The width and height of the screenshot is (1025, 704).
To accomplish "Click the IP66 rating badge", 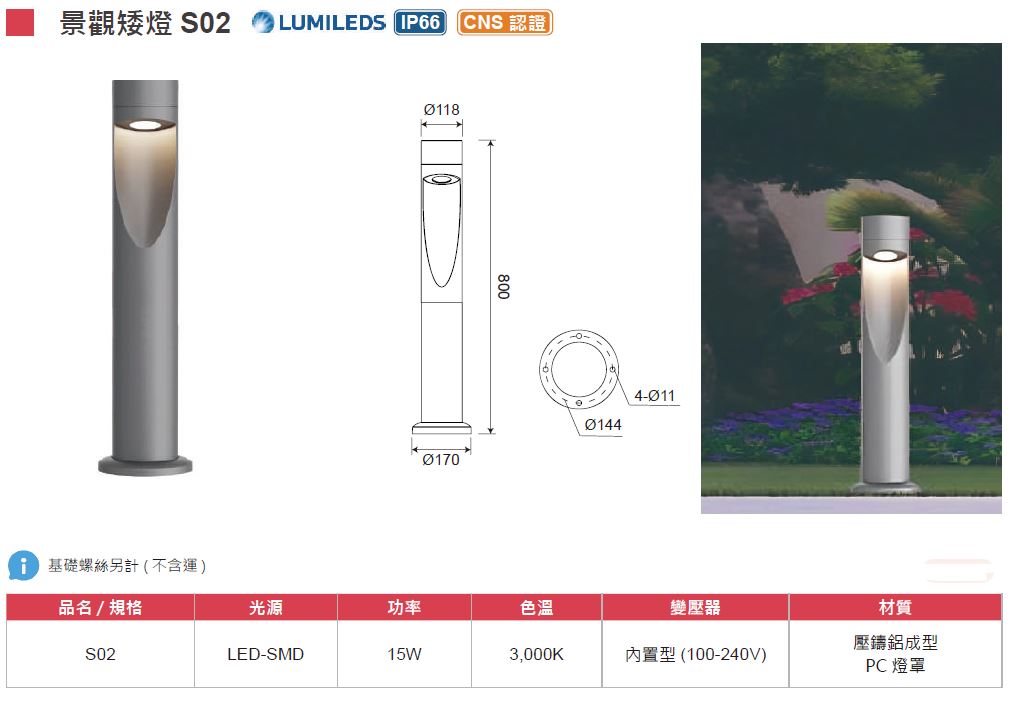I will (420, 23).
